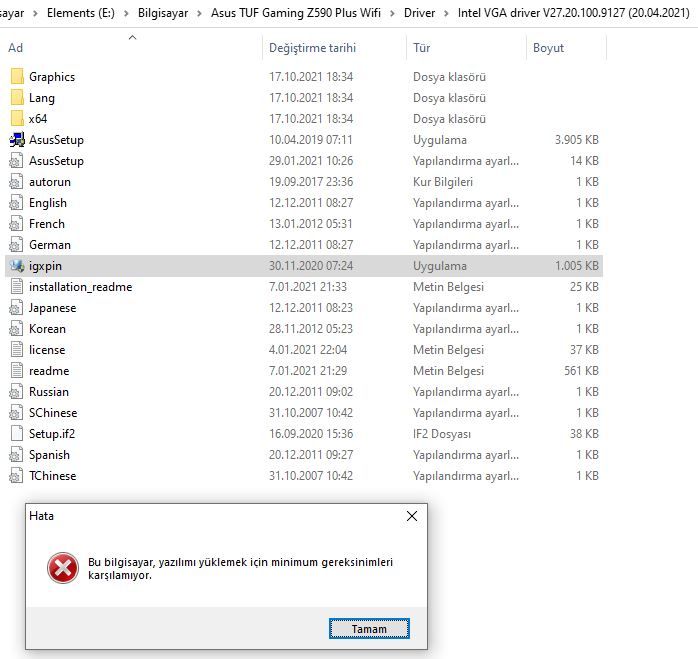Image resolution: width=698 pixels, height=659 pixels.
Task: Go to Driver folder in breadcrumb
Action: (x=419, y=13)
